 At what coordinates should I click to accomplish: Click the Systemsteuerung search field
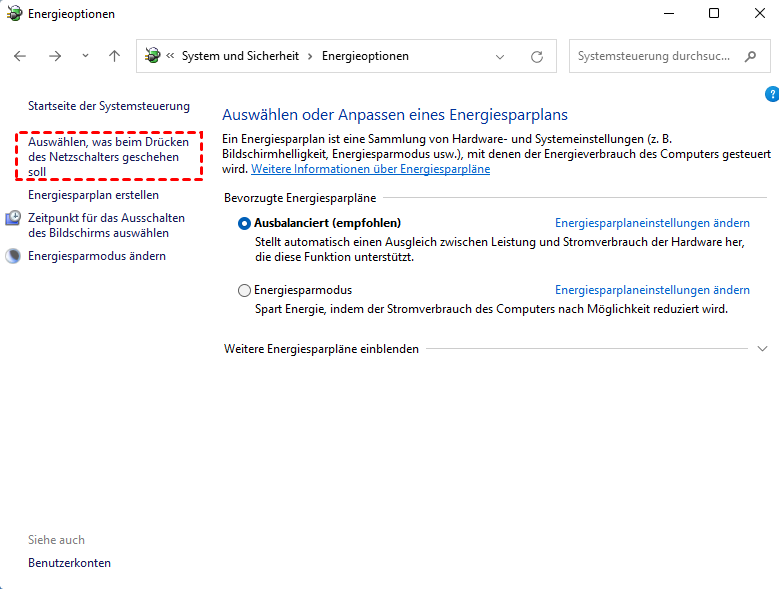click(x=670, y=56)
